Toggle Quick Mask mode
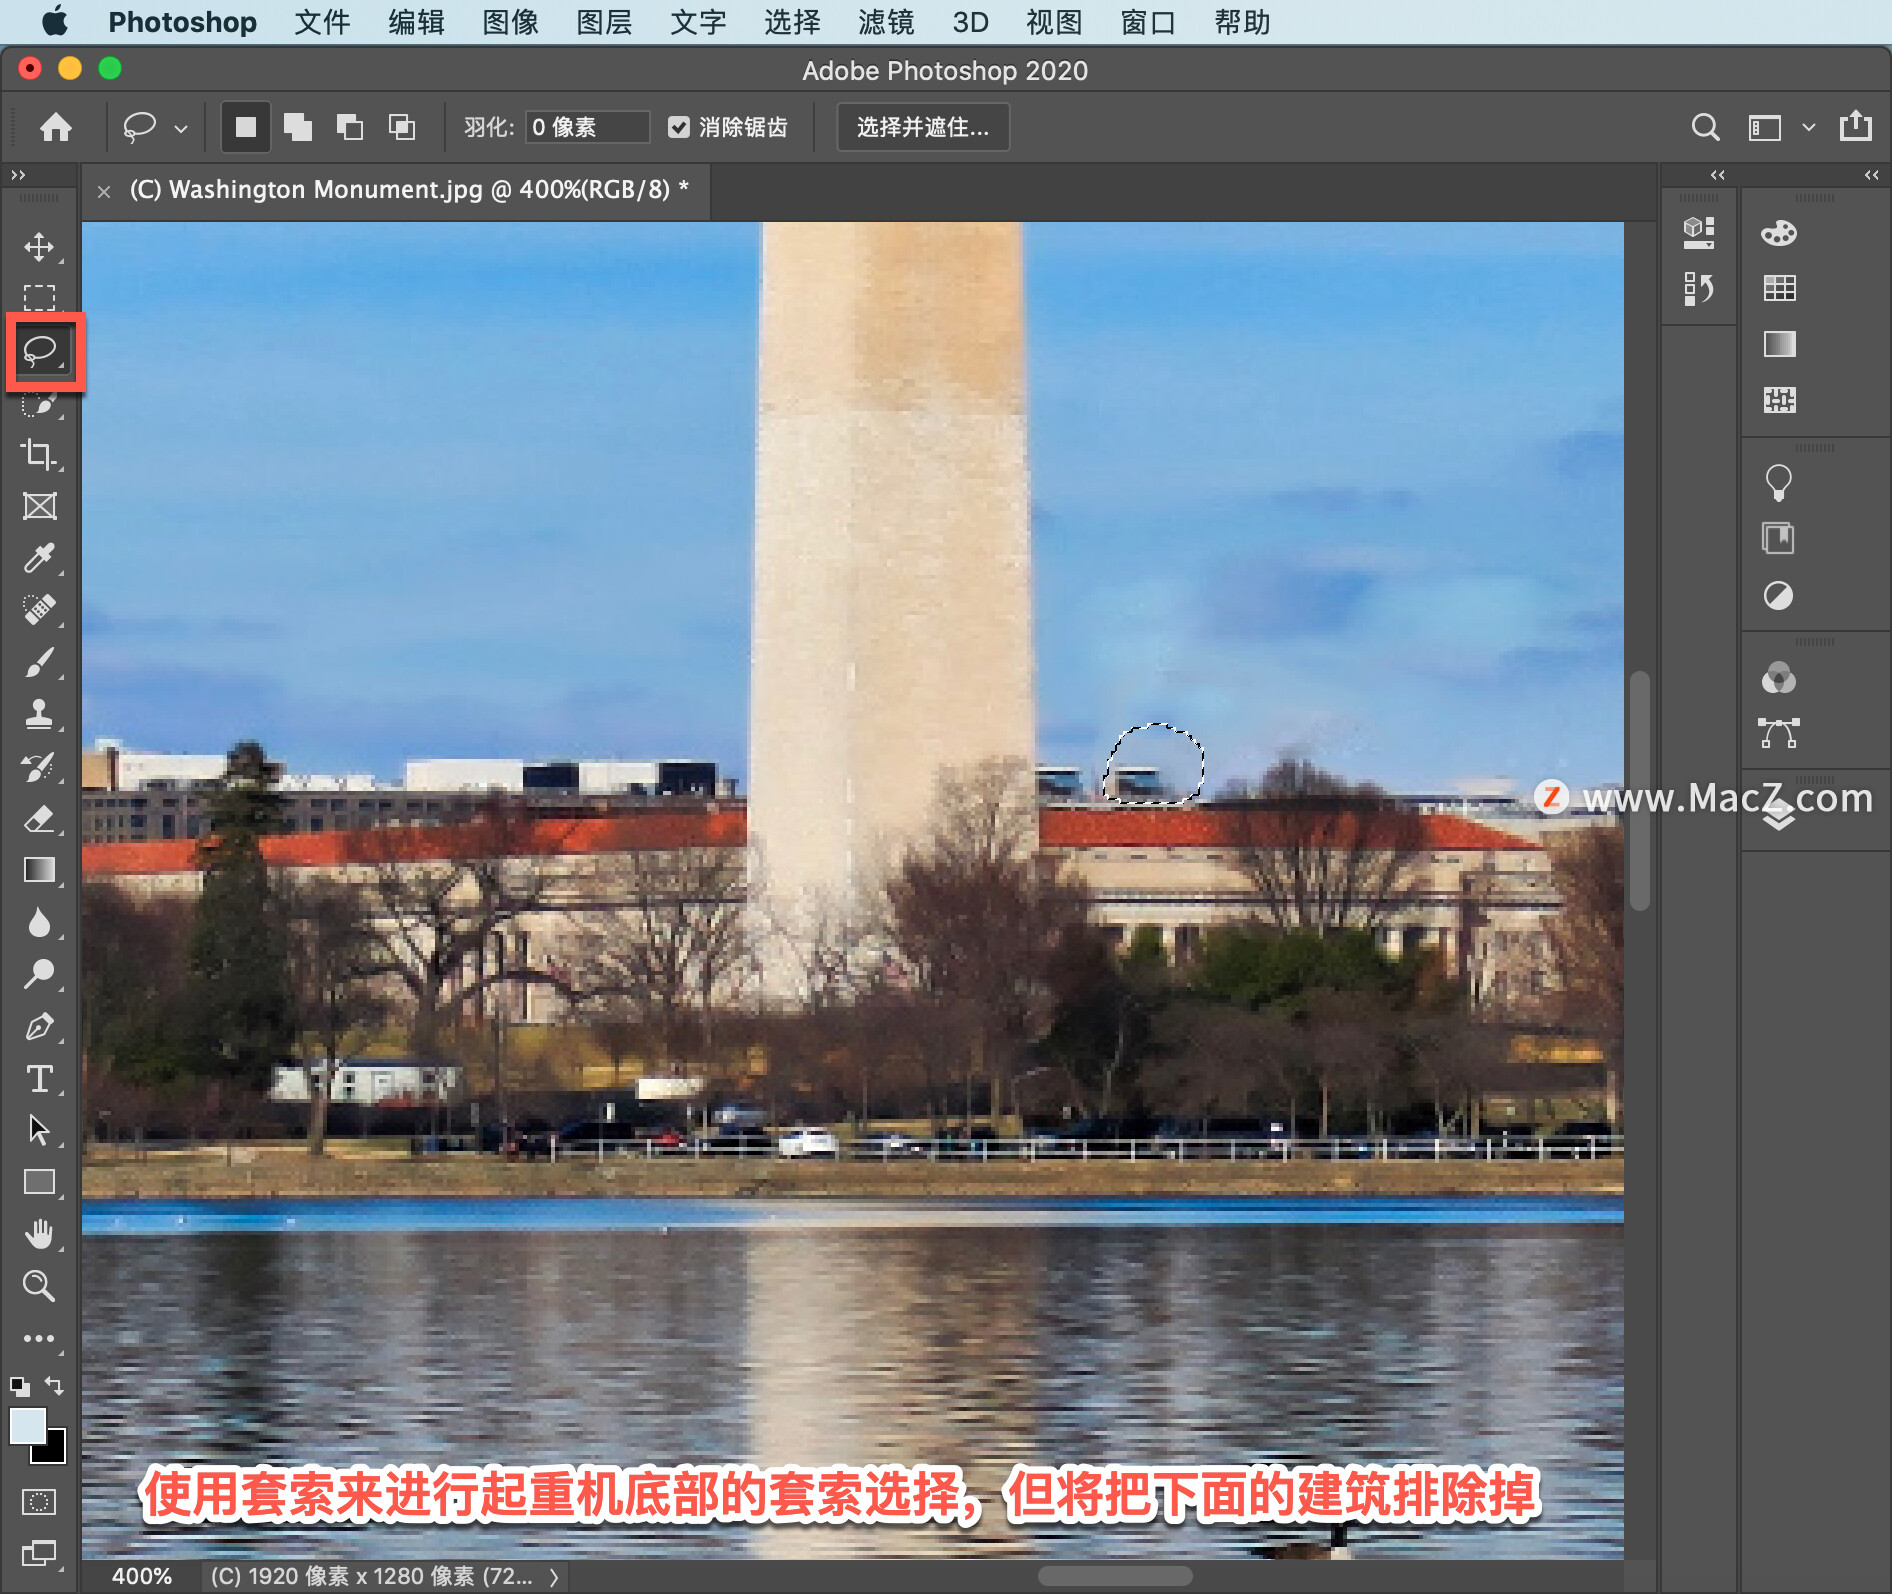This screenshot has width=1892, height=1594. 39,1501
